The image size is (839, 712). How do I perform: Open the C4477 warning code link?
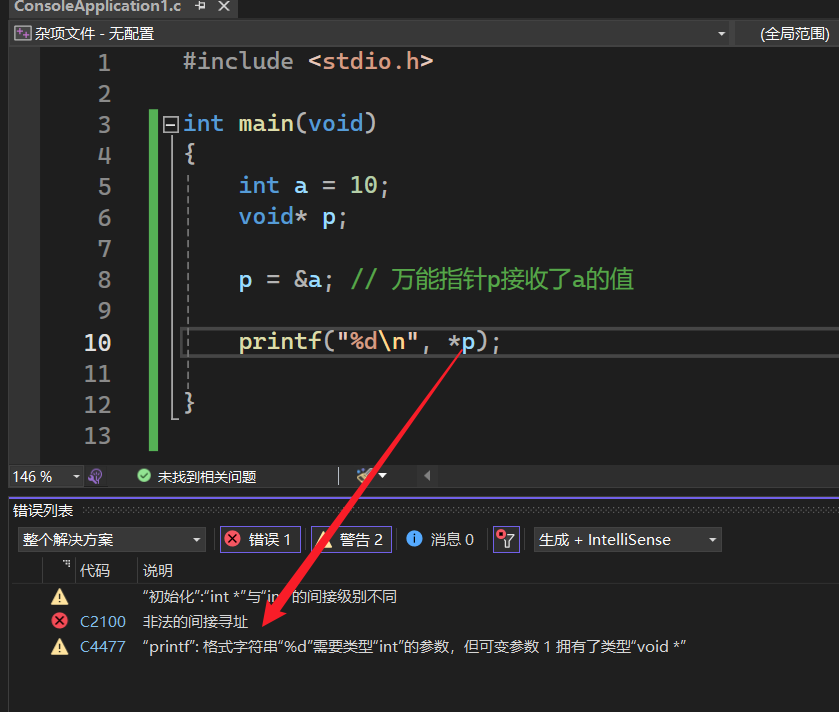click(x=103, y=647)
